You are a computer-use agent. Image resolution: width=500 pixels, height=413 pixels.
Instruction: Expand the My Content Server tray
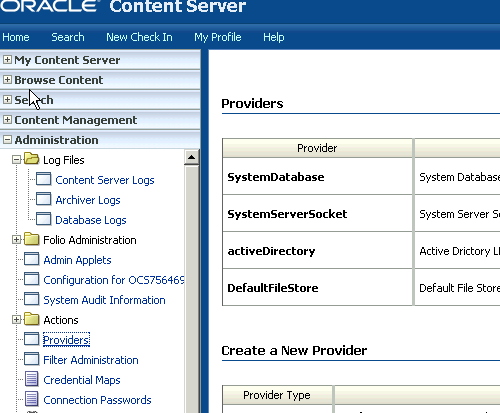[7, 60]
